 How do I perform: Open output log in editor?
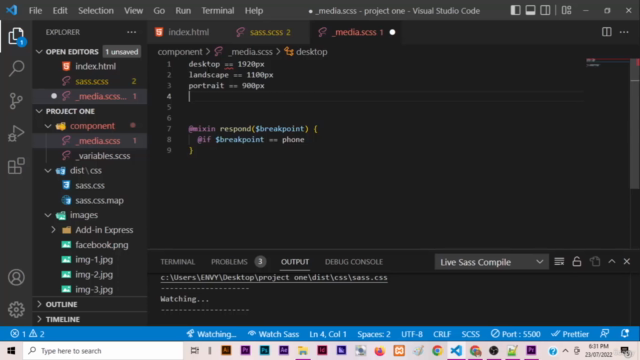pos(595,262)
